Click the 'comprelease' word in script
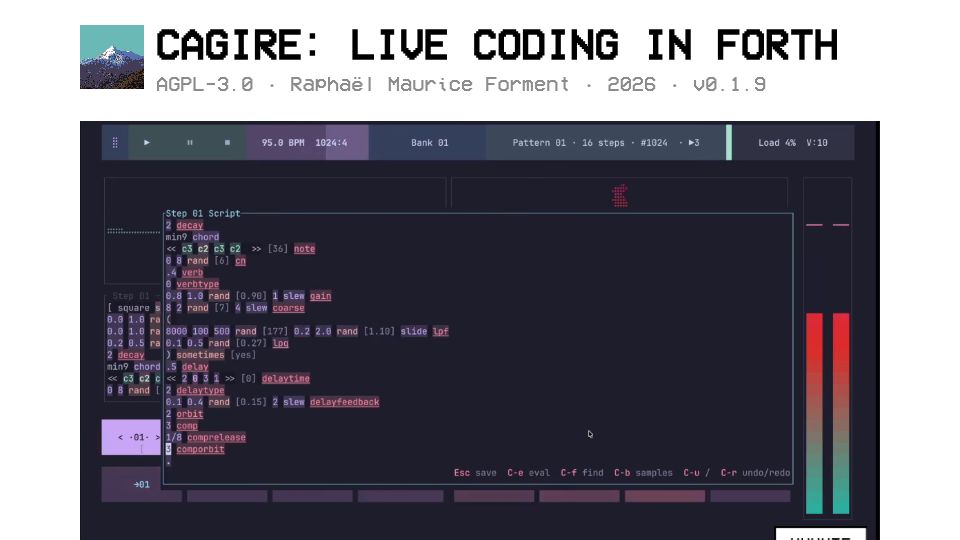The image size is (960, 540). tap(217, 437)
